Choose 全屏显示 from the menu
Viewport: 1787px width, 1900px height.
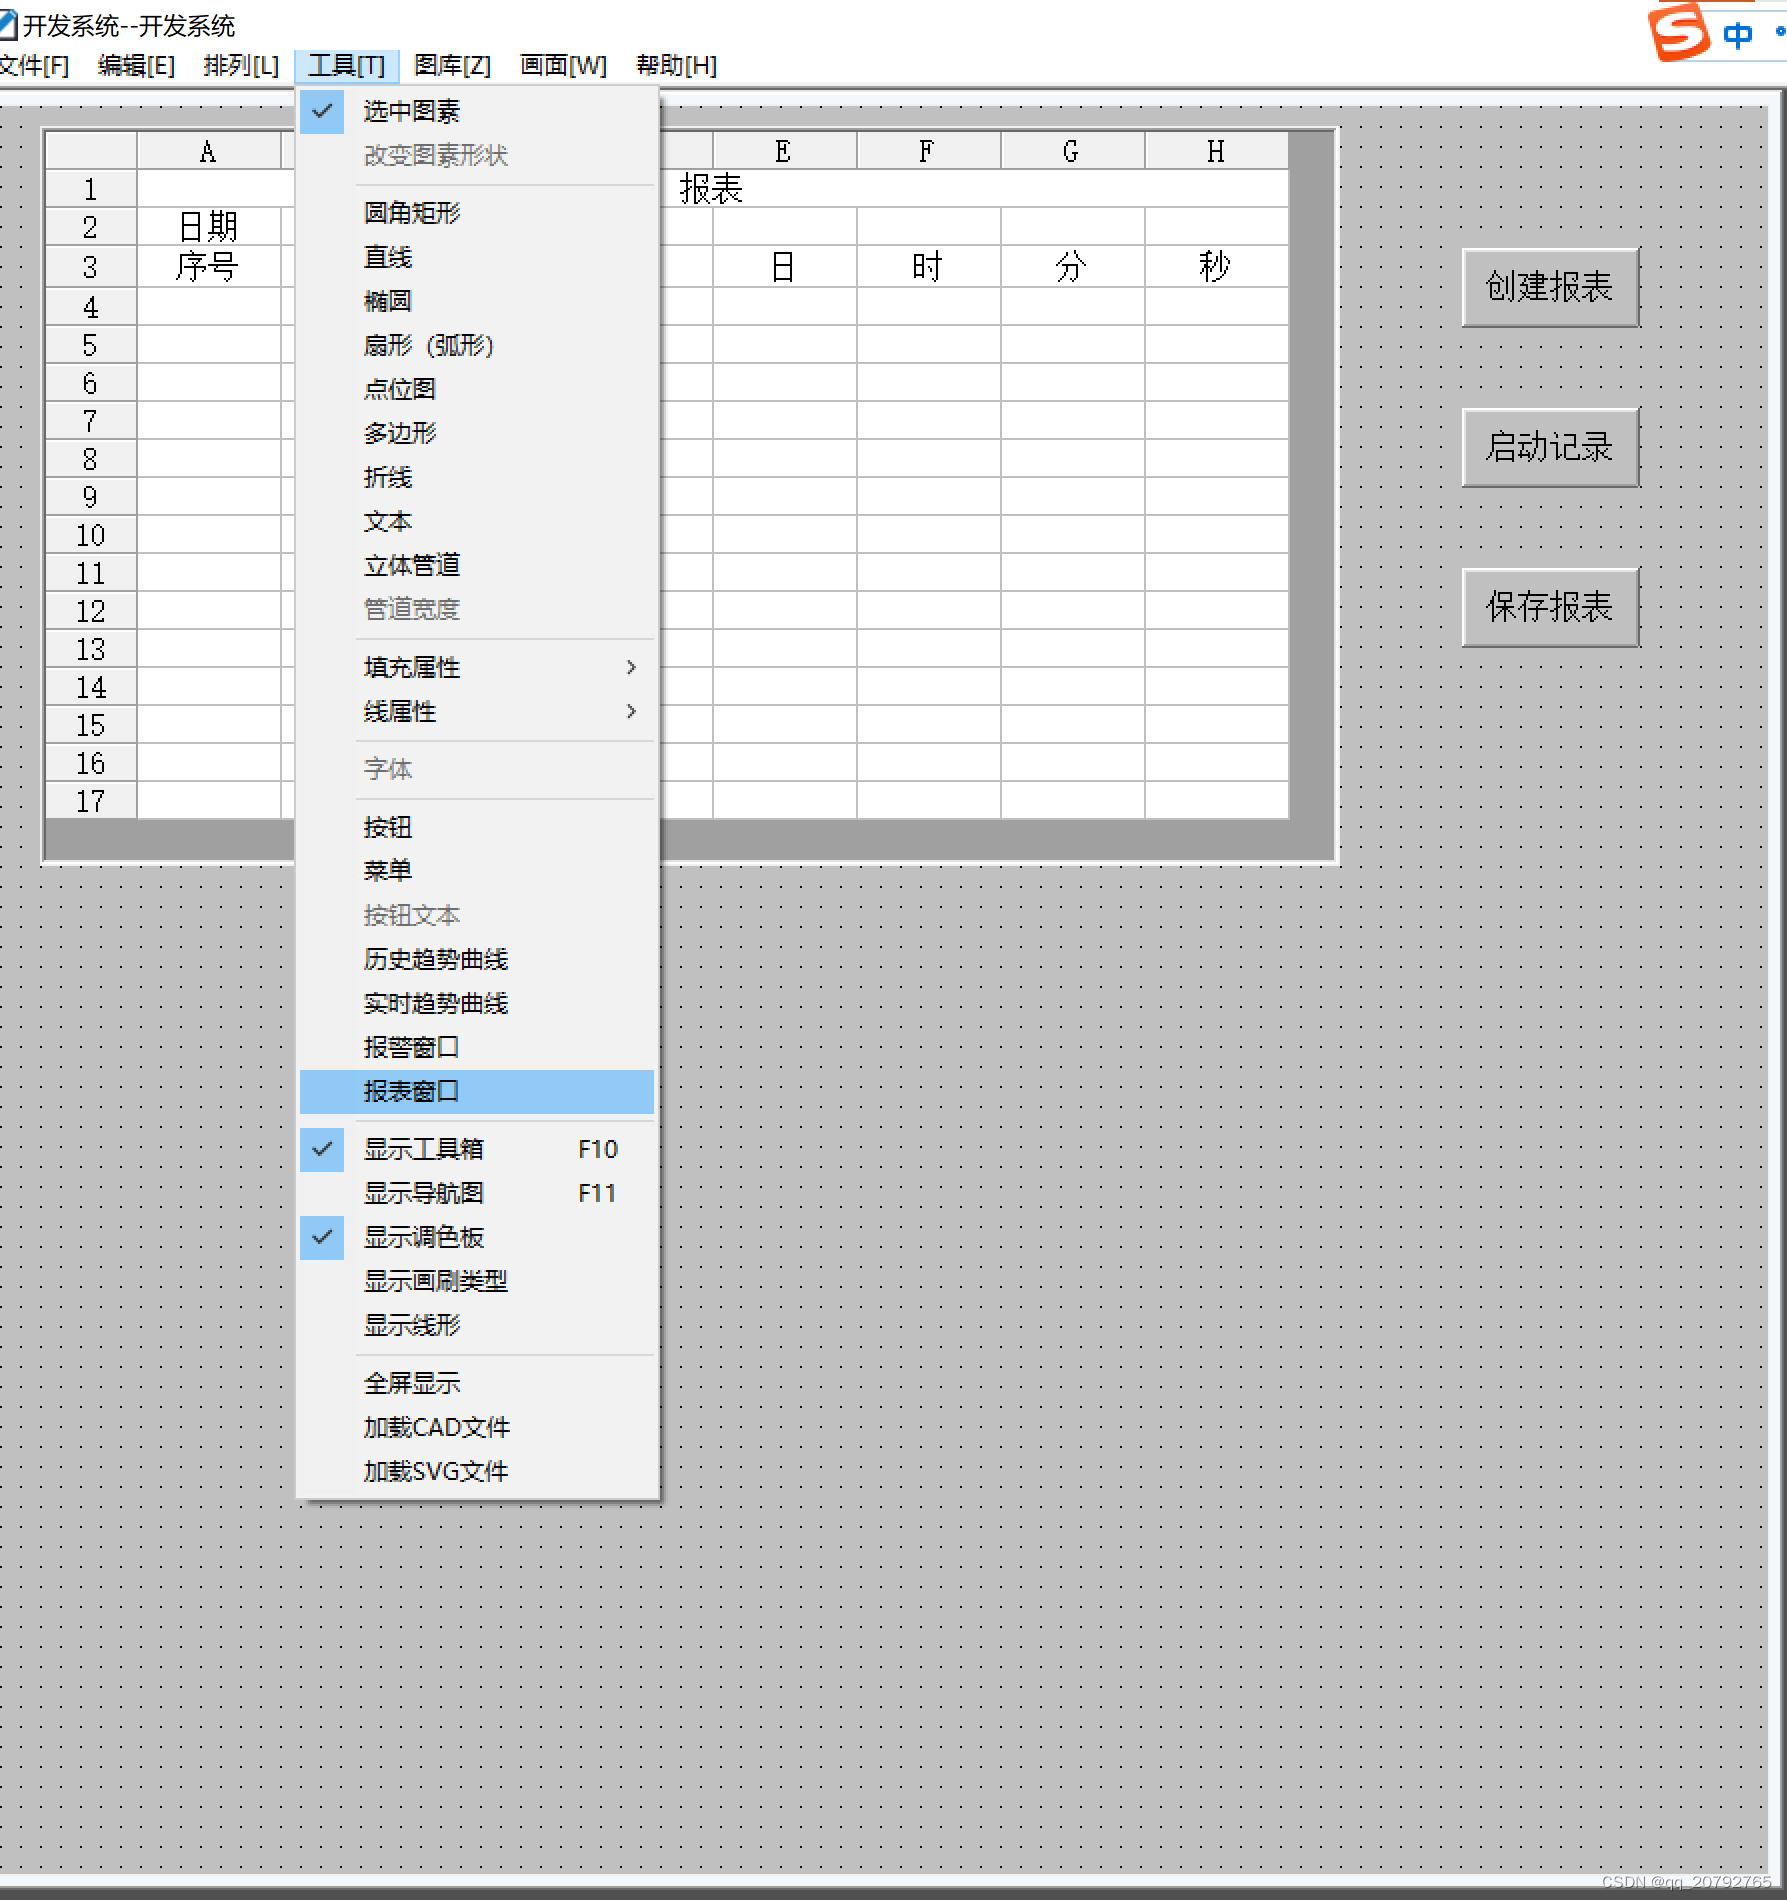point(477,1383)
